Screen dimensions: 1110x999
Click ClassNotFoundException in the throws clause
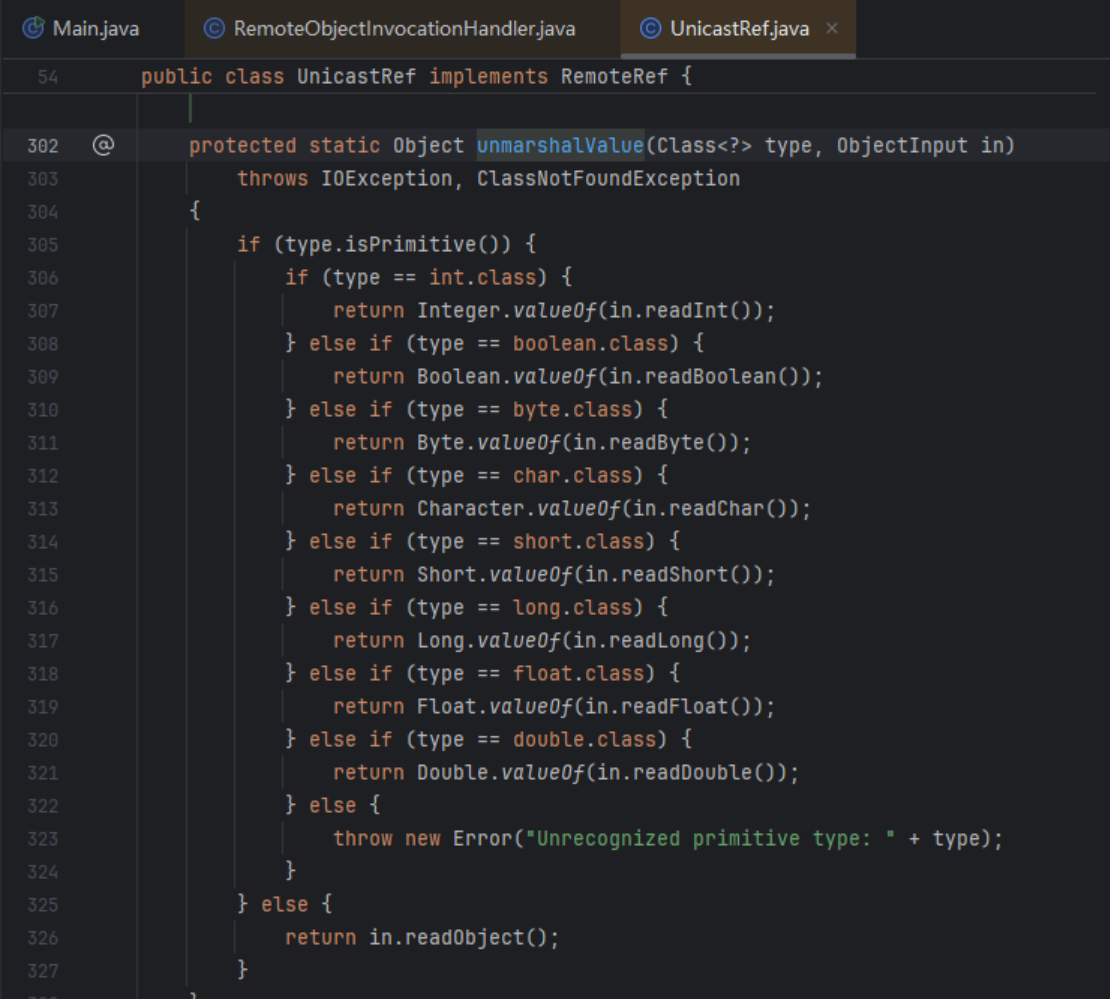pos(608,179)
